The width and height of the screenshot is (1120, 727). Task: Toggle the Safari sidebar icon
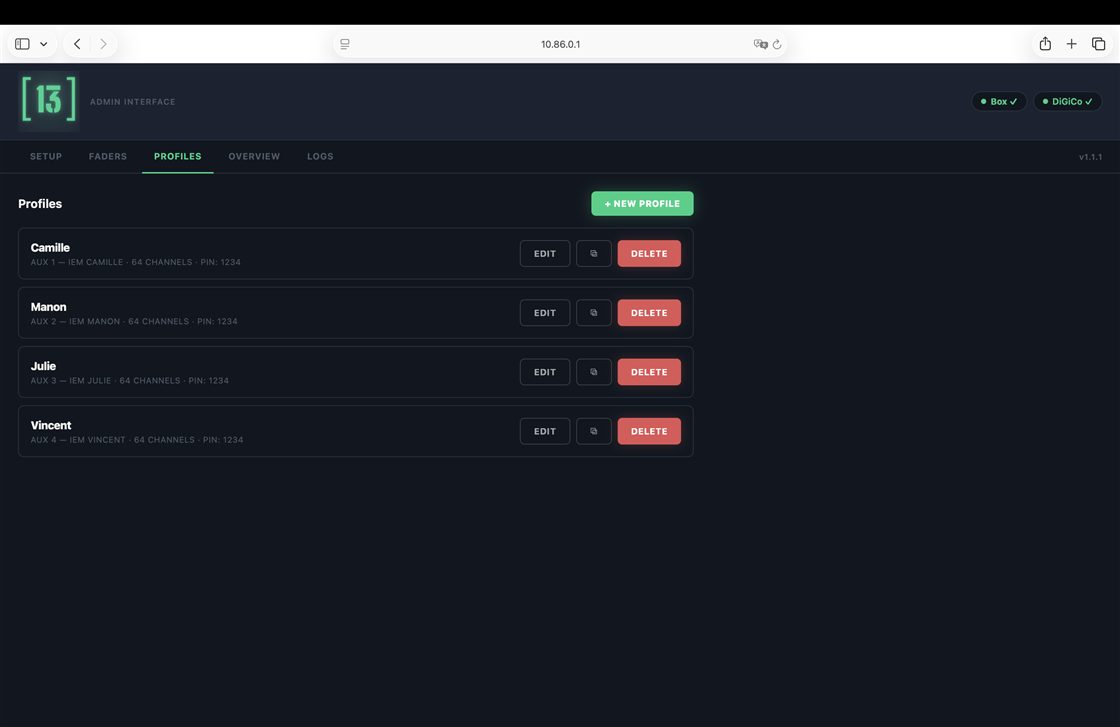click(22, 44)
